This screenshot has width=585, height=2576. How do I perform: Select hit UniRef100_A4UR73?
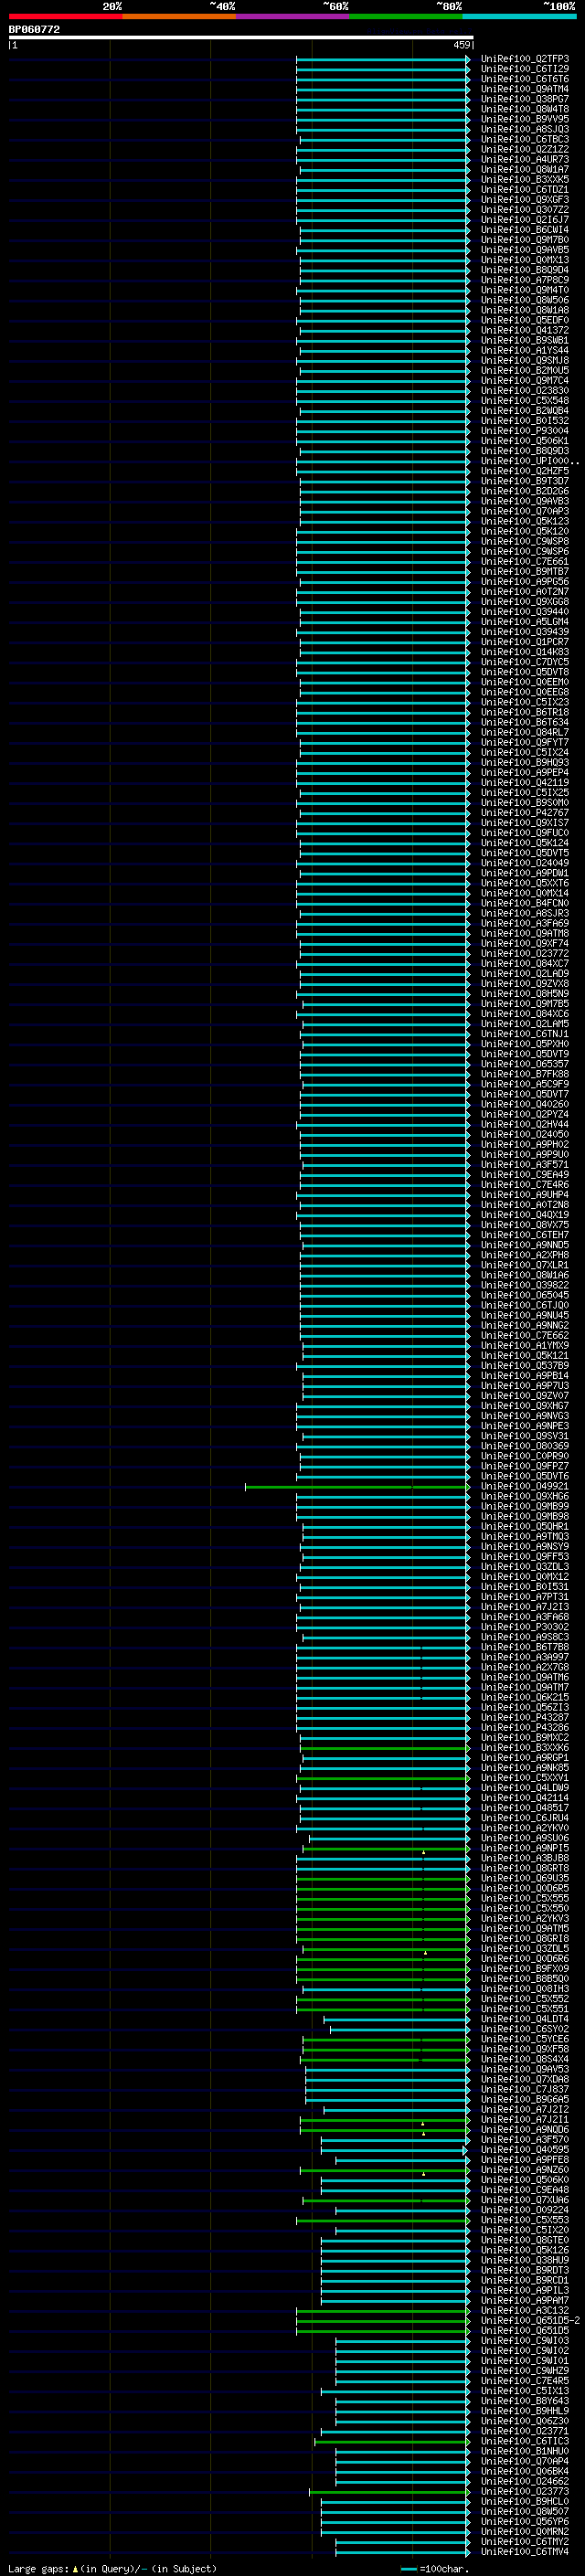(x=524, y=159)
